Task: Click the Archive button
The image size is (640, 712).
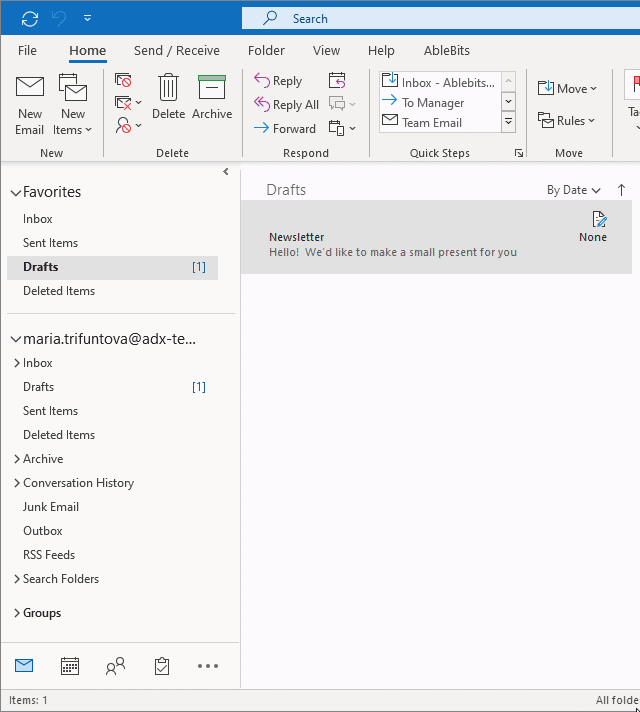Action: 212,97
